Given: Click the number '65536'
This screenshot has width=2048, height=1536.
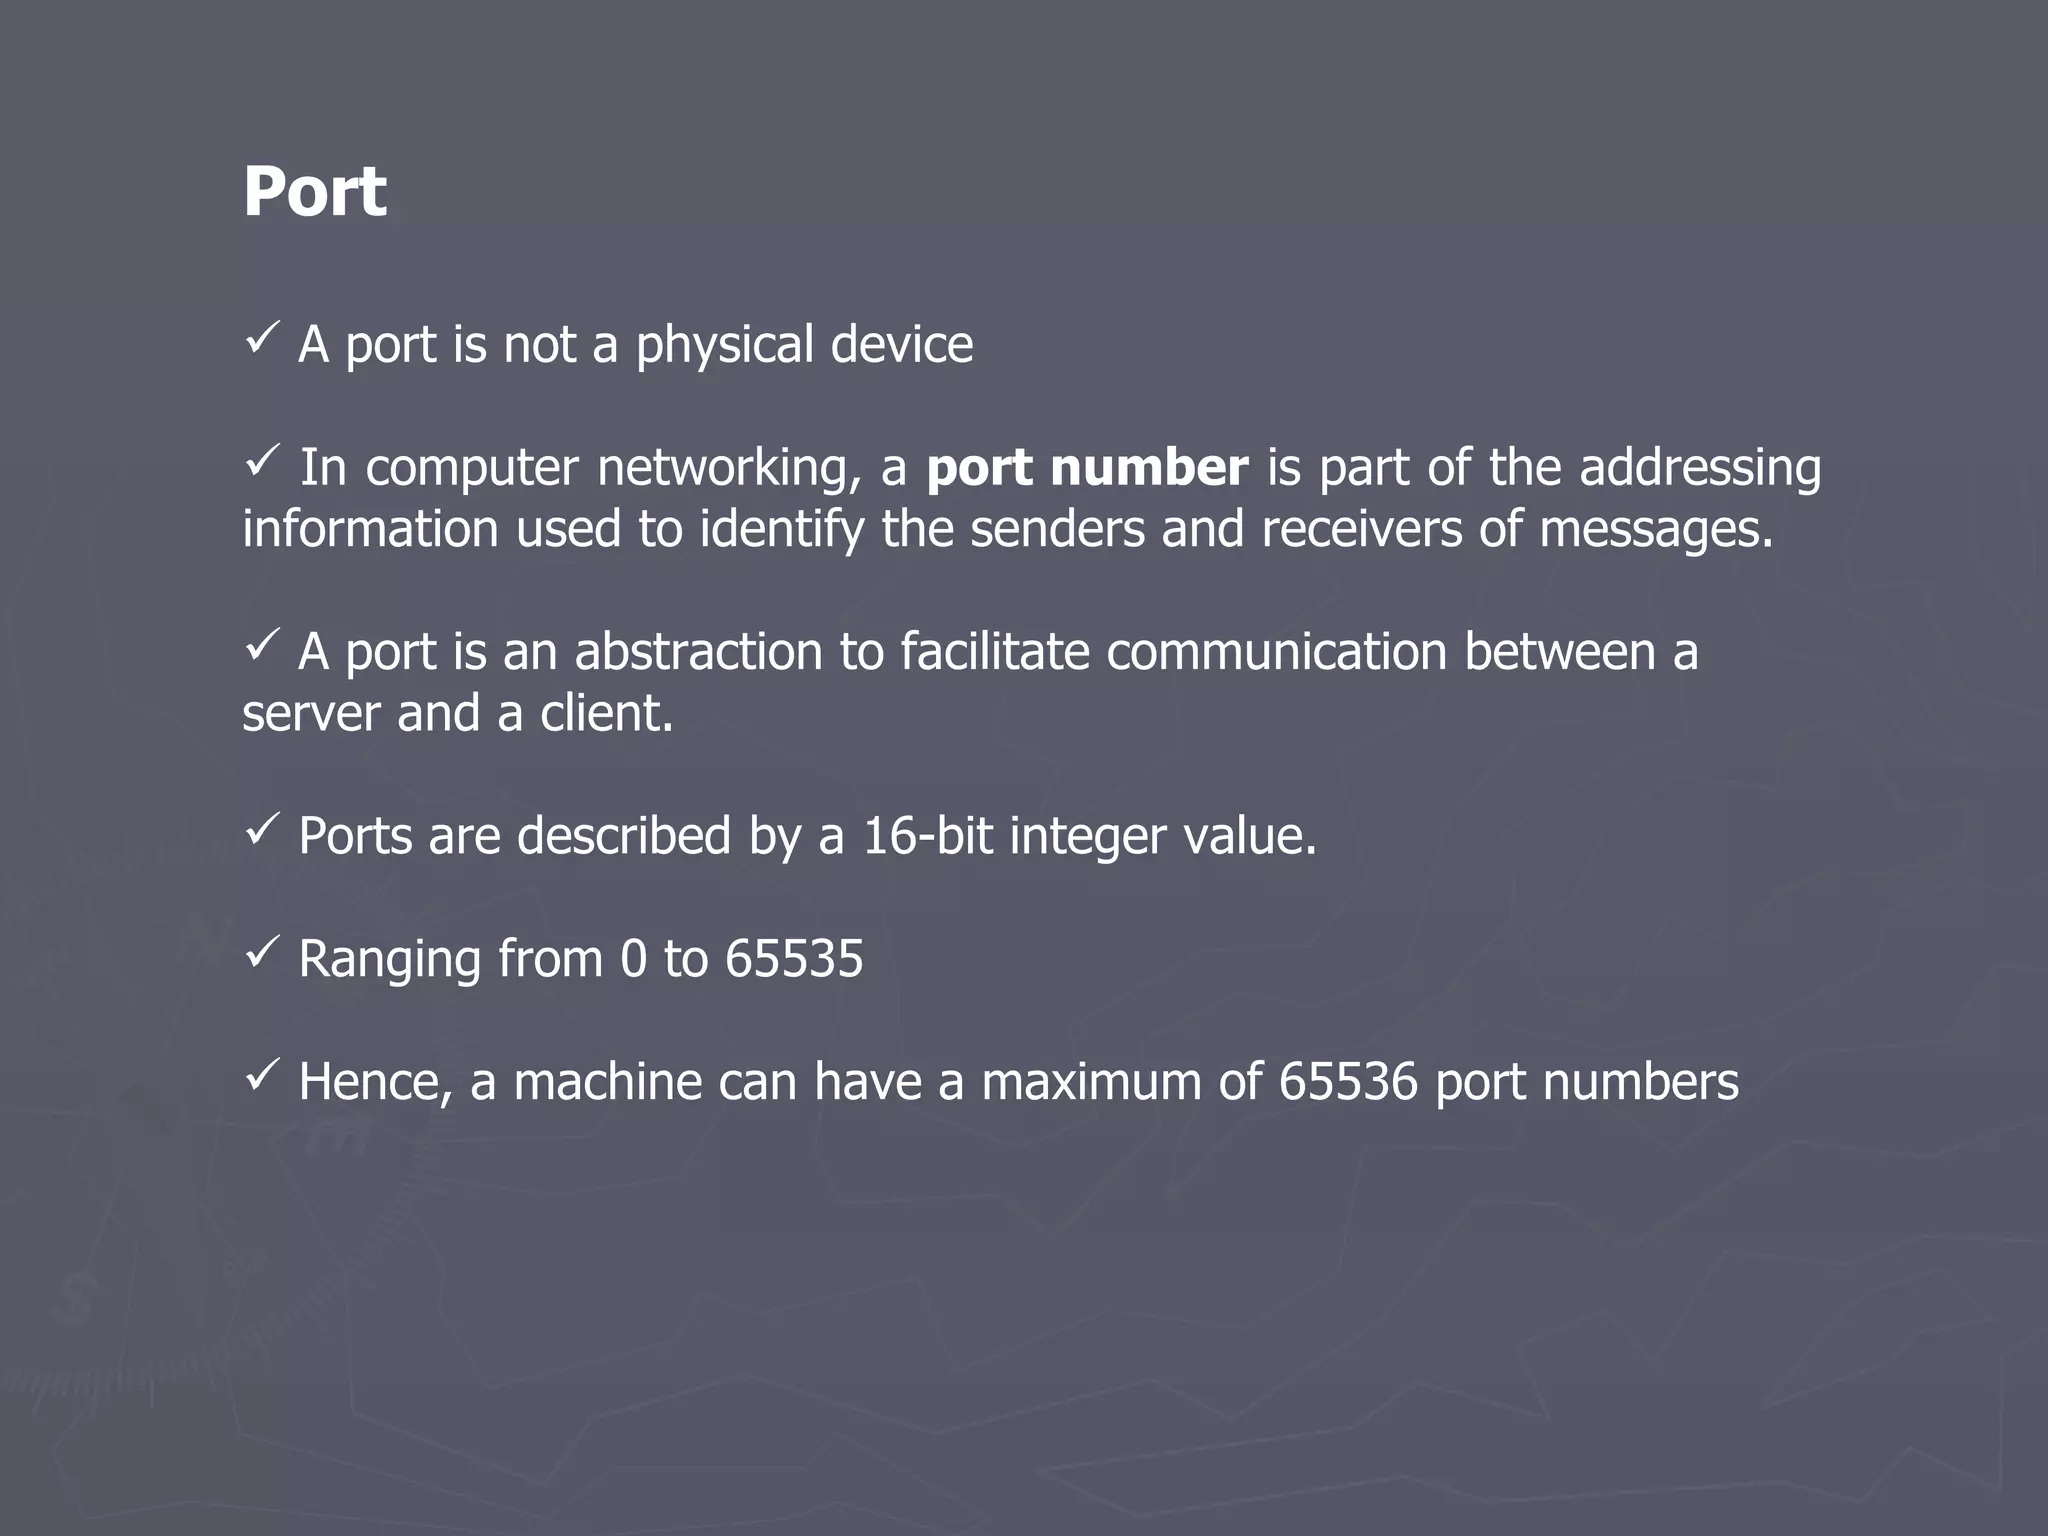Looking at the screenshot, I should (1348, 1081).
